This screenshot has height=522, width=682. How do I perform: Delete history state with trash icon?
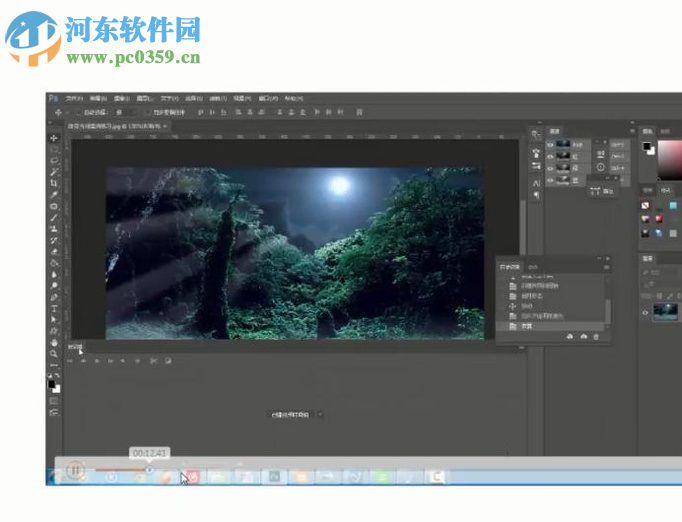point(596,337)
